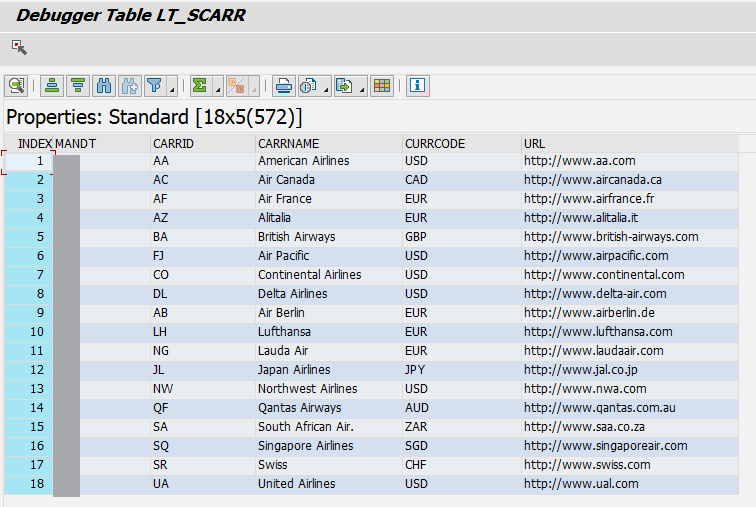Click the 'Japan Airlines' cell
The image size is (756, 507).
tap(329, 370)
